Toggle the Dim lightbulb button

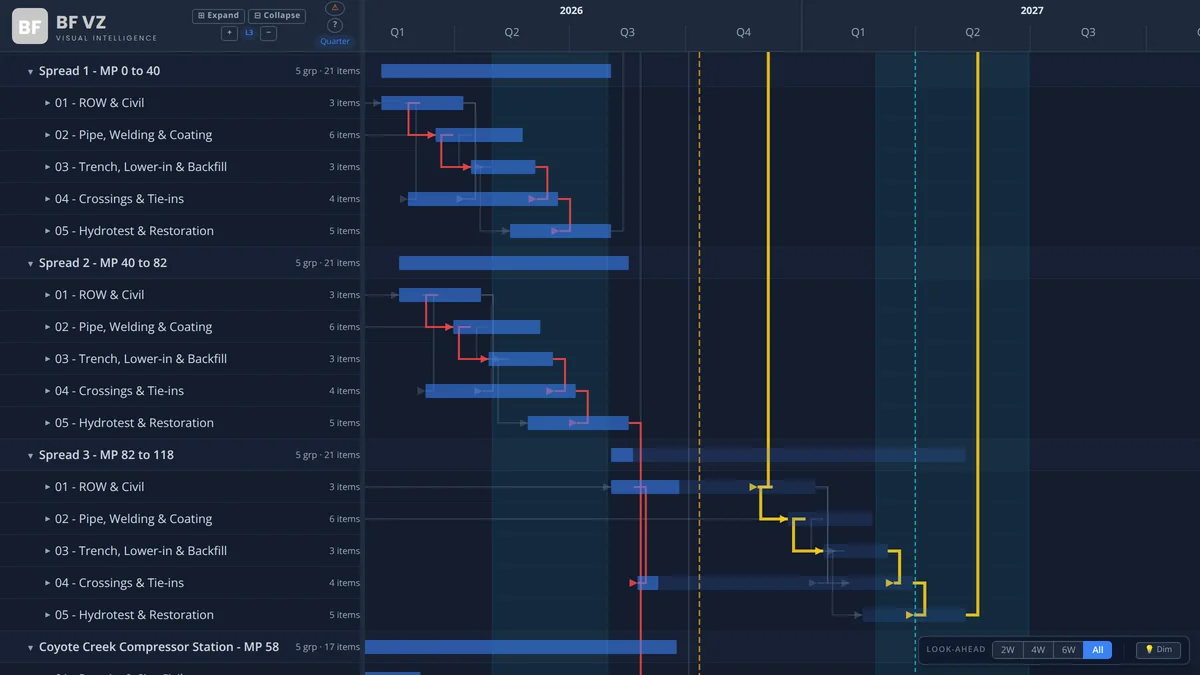[1158, 650]
